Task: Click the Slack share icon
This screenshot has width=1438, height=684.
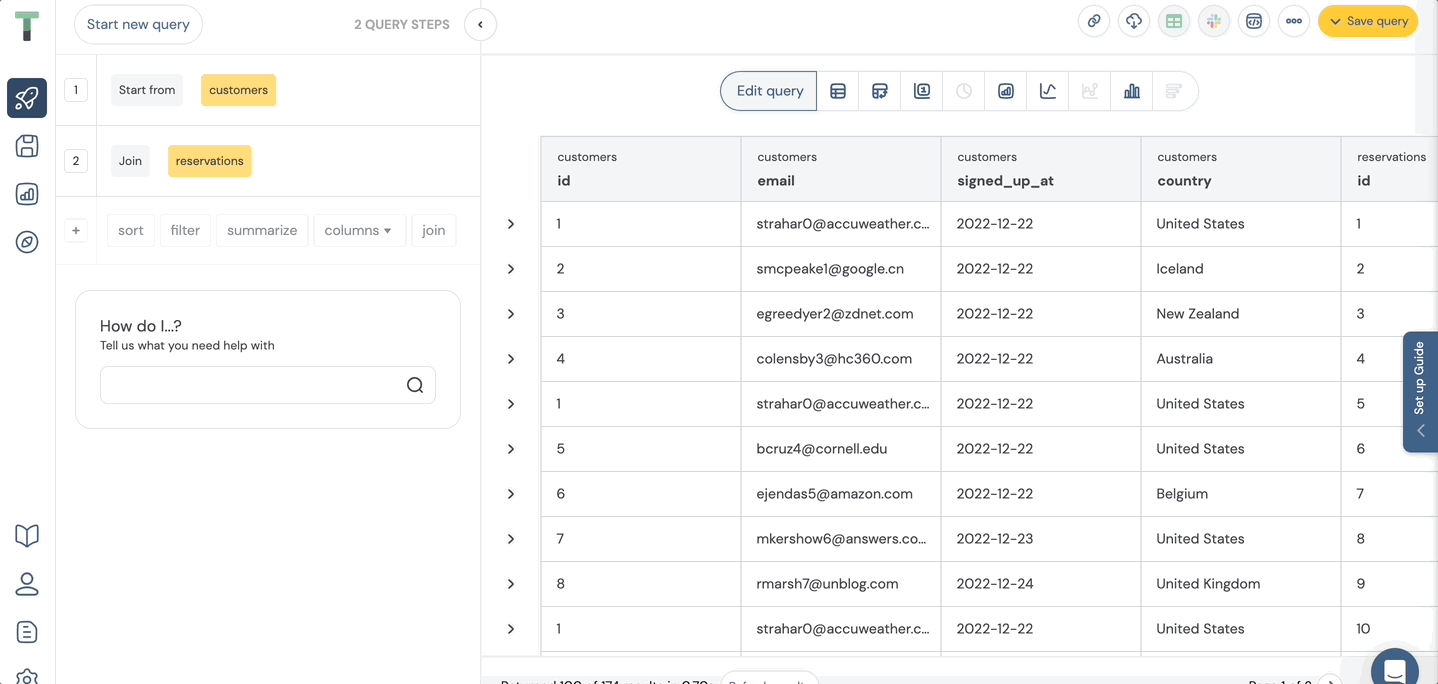Action: (1214, 21)
